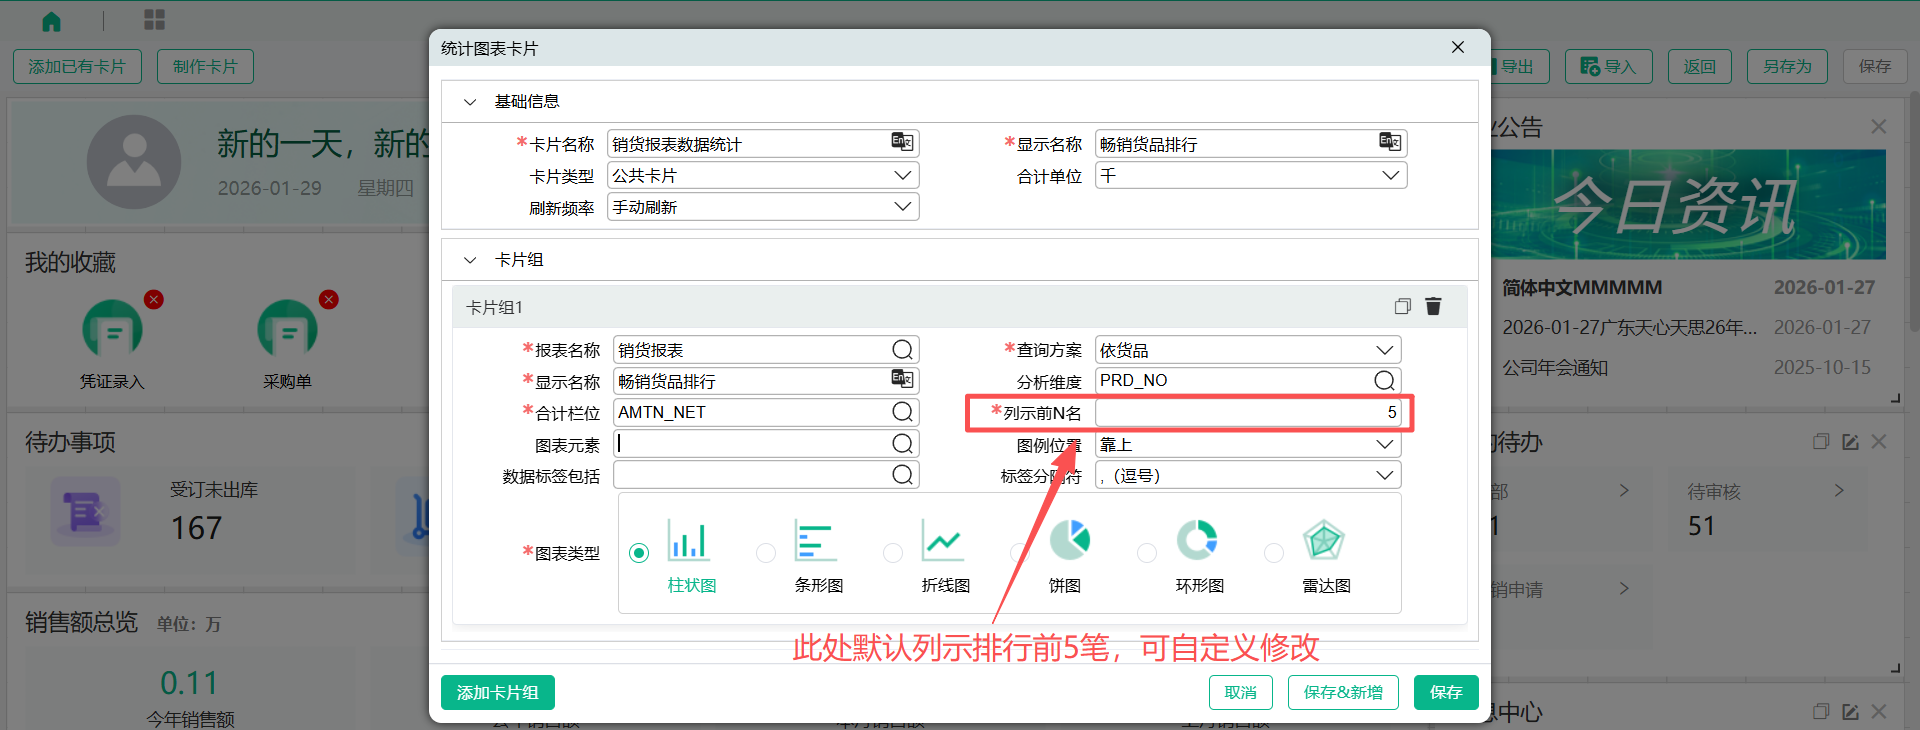Click the search icon in 分析维度 field
This screenshot has width=1920, height=730.
click(1384, 380)
